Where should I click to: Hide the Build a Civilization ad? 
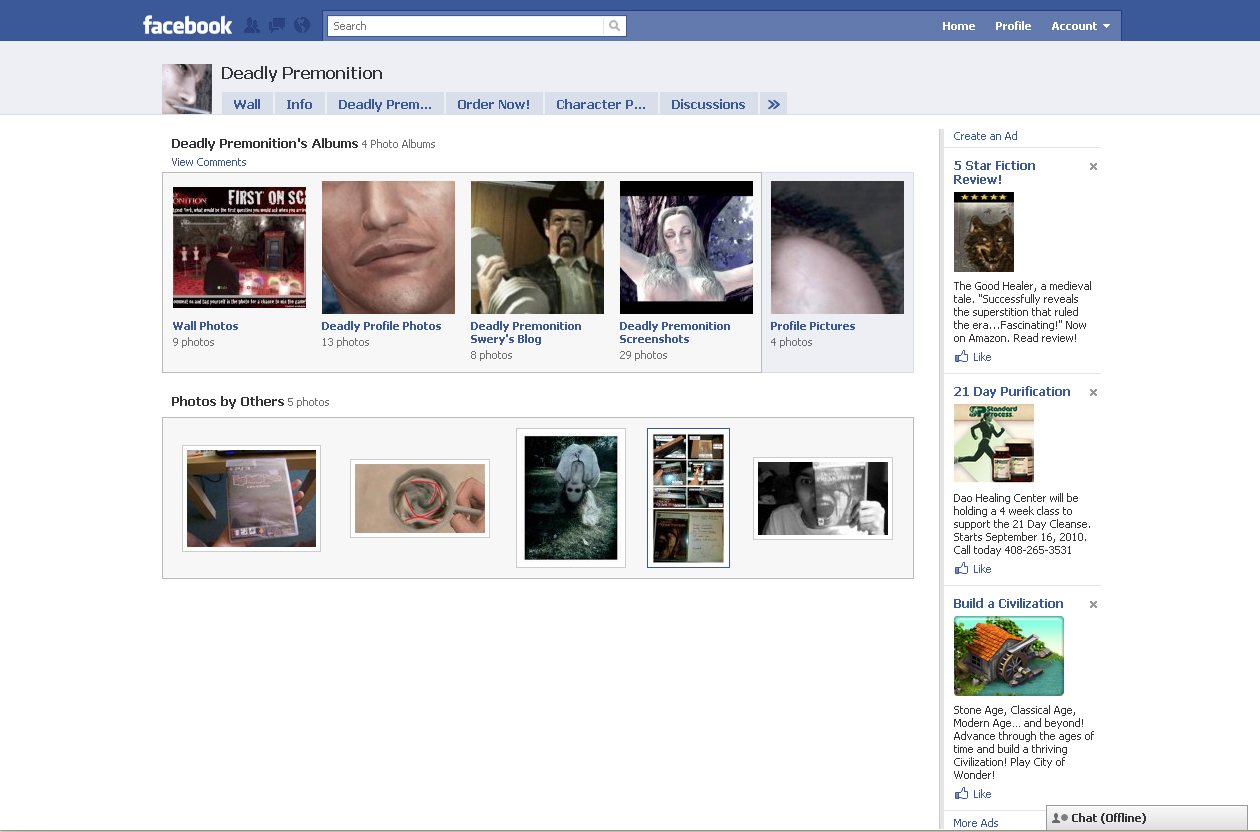(x=1093, y=605)
